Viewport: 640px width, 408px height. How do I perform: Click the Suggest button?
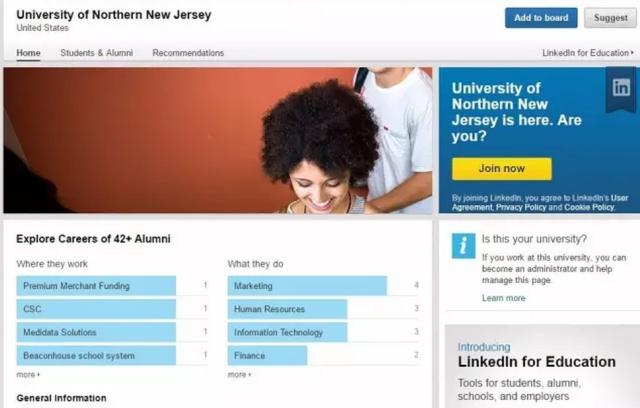tap(610, 18)
